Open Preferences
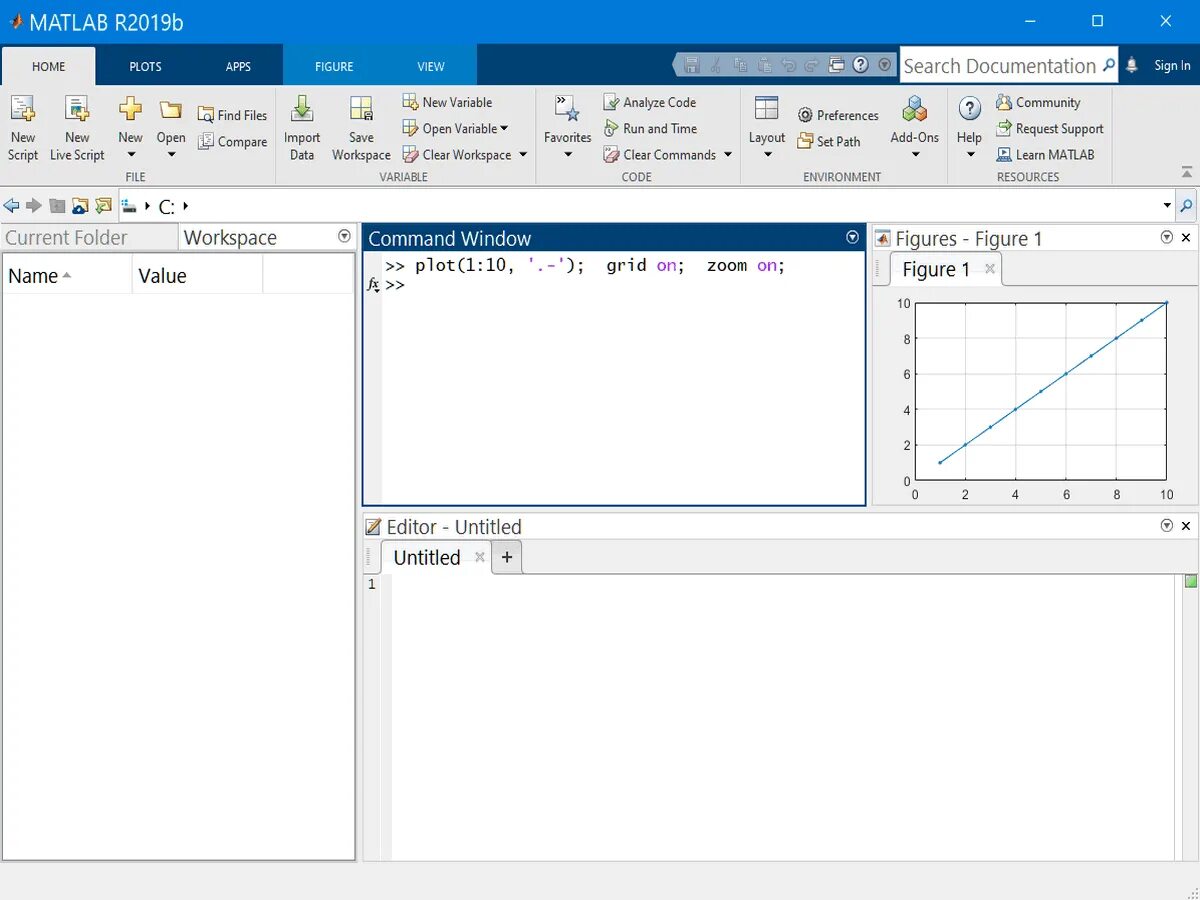Viewport: 1200px width, 900px height. pos(838,115)
